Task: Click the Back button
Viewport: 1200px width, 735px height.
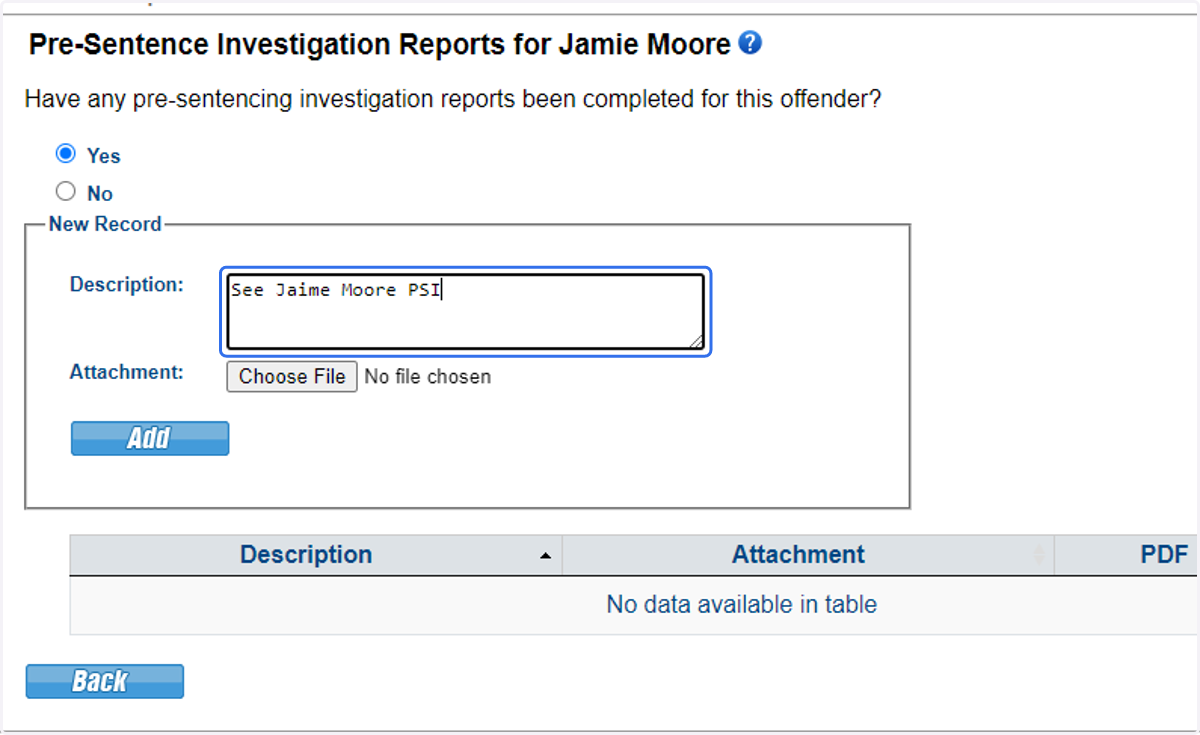Action: [x=105, y=681]
